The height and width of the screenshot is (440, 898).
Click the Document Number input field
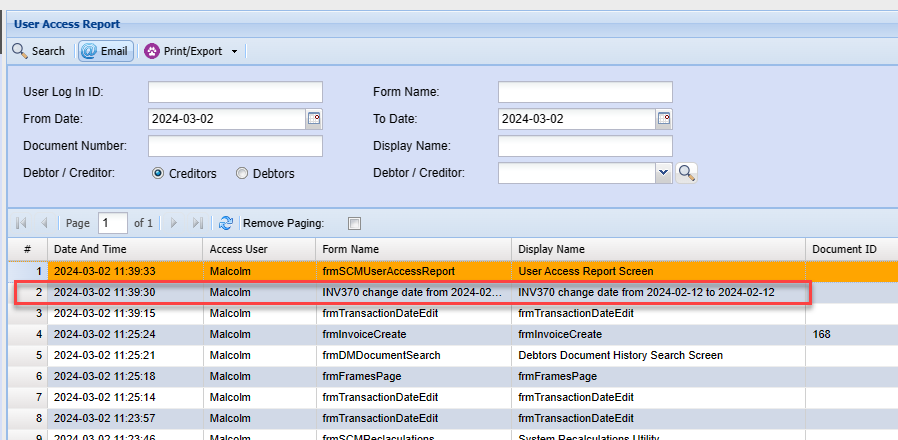click(235, 146)
